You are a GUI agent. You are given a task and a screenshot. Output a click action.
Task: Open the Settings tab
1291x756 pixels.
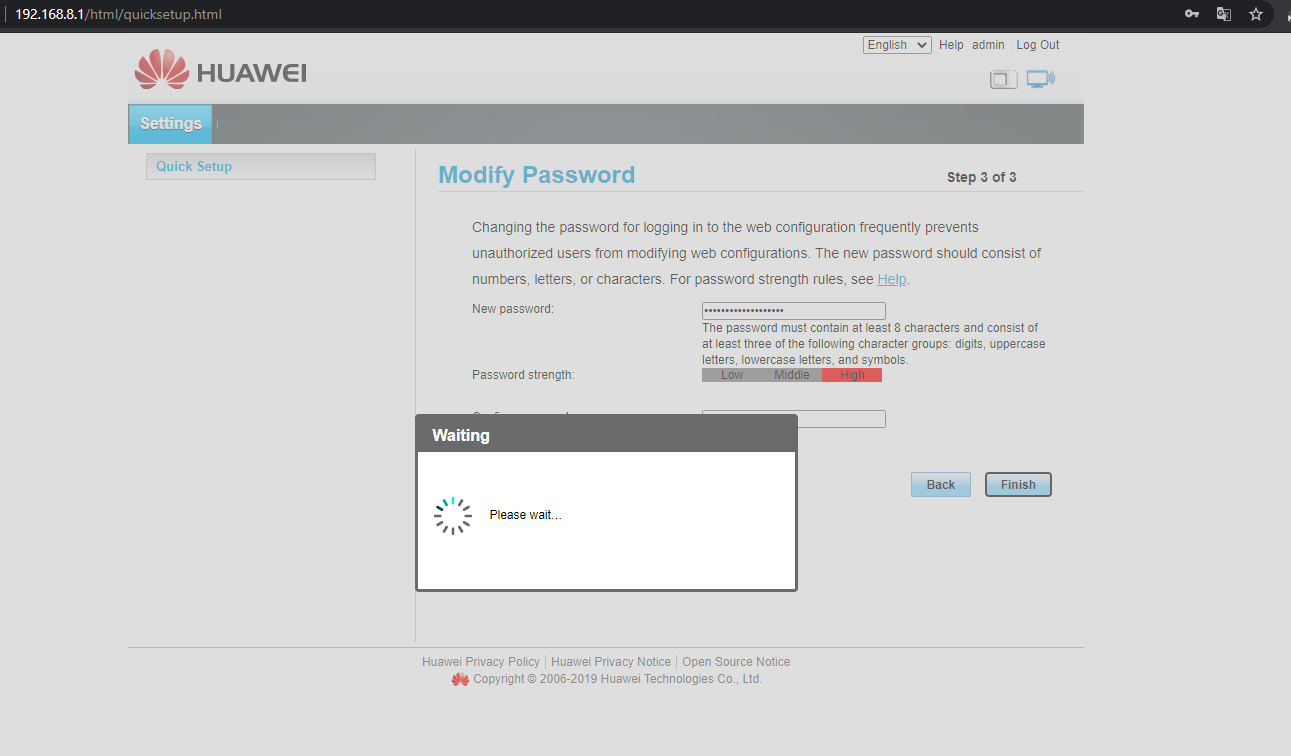point(170,124)
